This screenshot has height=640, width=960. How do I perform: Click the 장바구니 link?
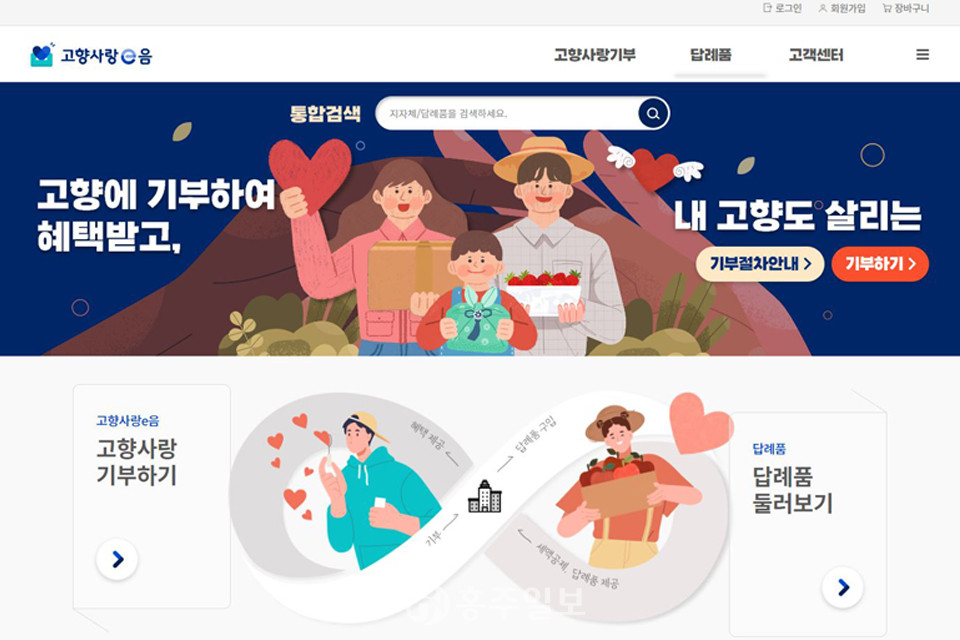tap(912, 8)
